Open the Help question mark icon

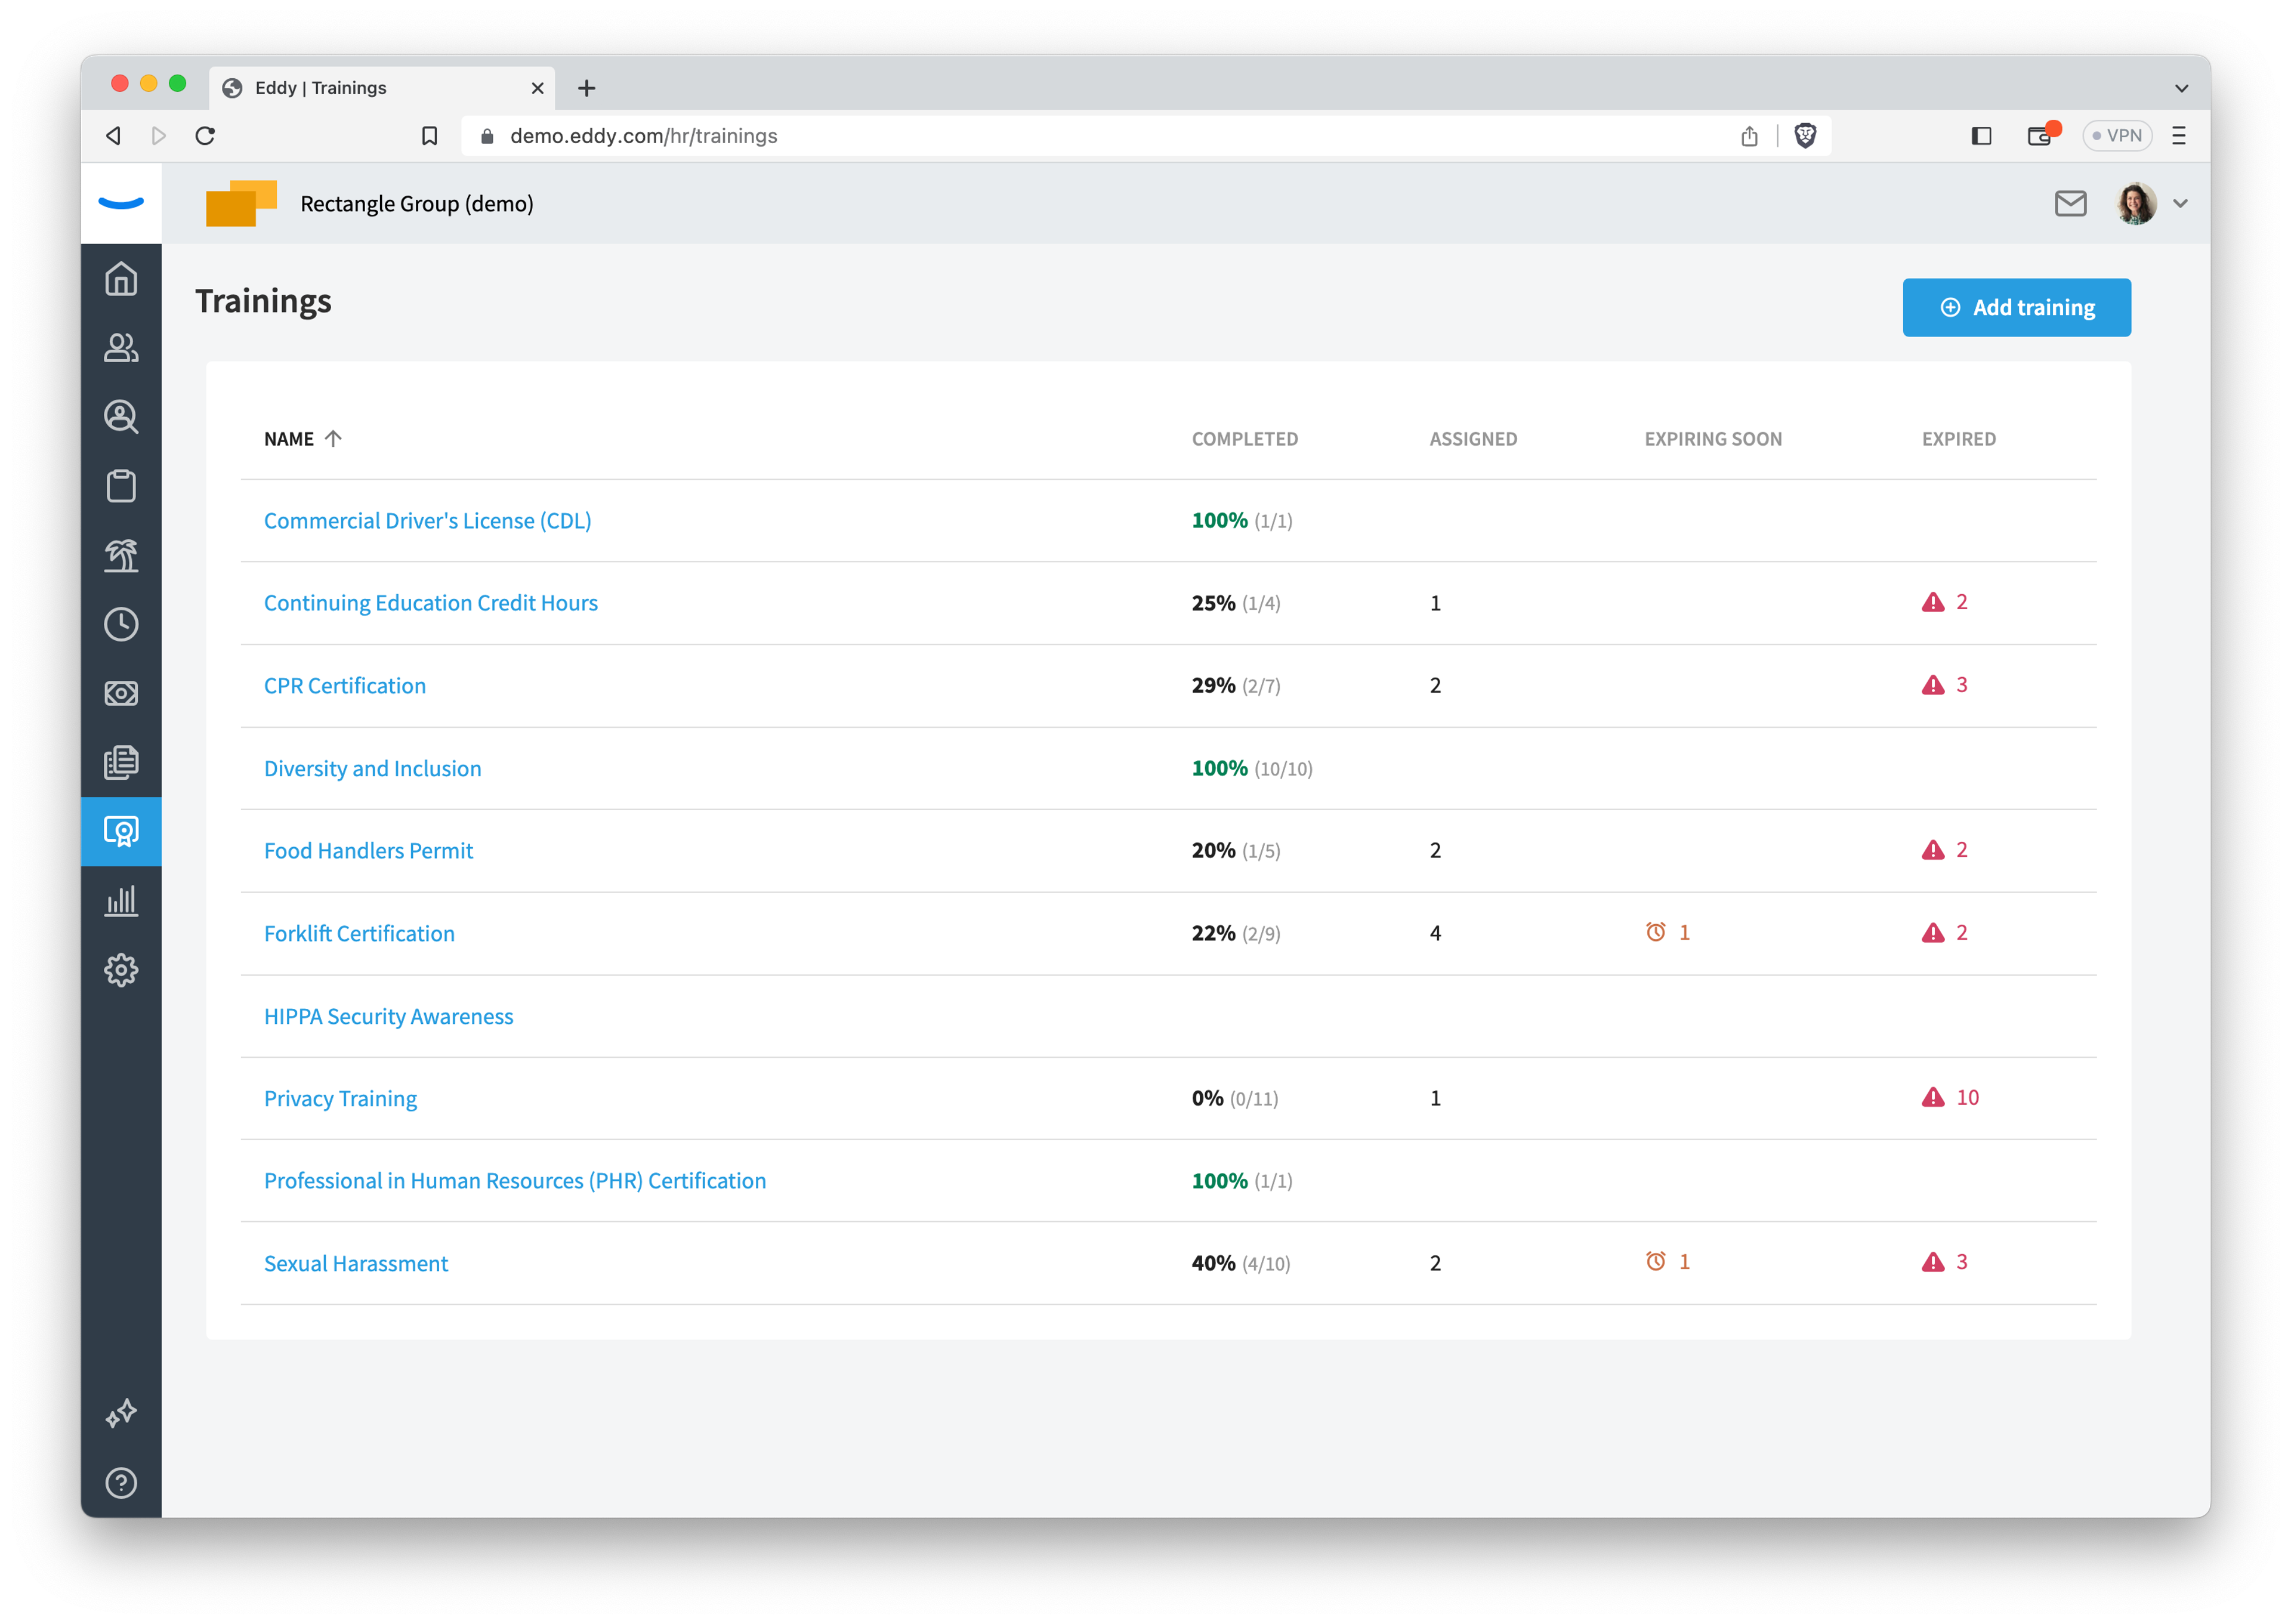coord(121,1482)
